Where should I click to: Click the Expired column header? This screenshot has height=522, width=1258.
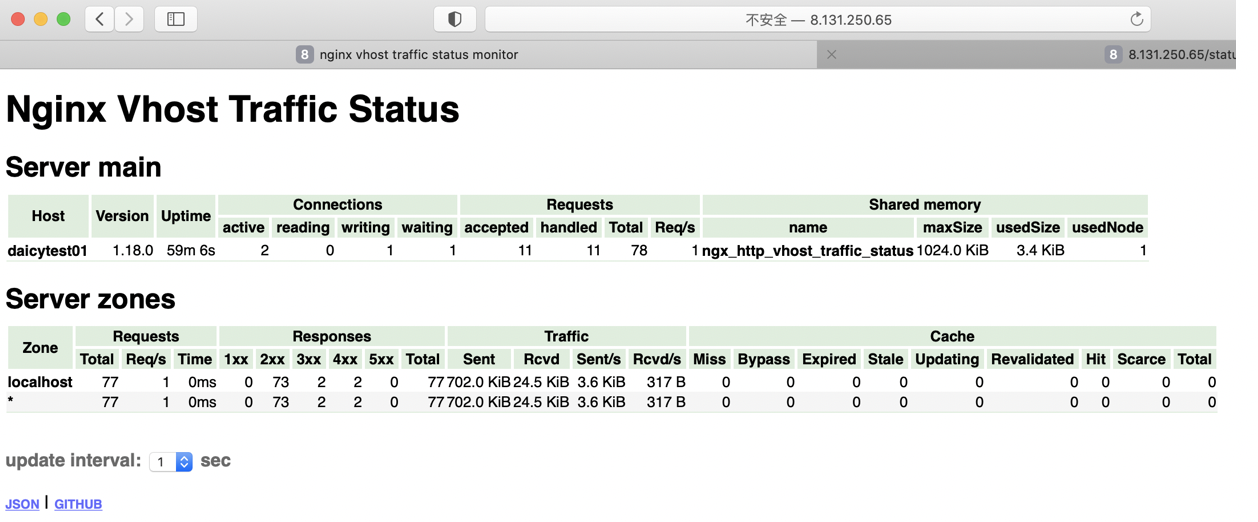pyautogui.click(x=829, y=360)
